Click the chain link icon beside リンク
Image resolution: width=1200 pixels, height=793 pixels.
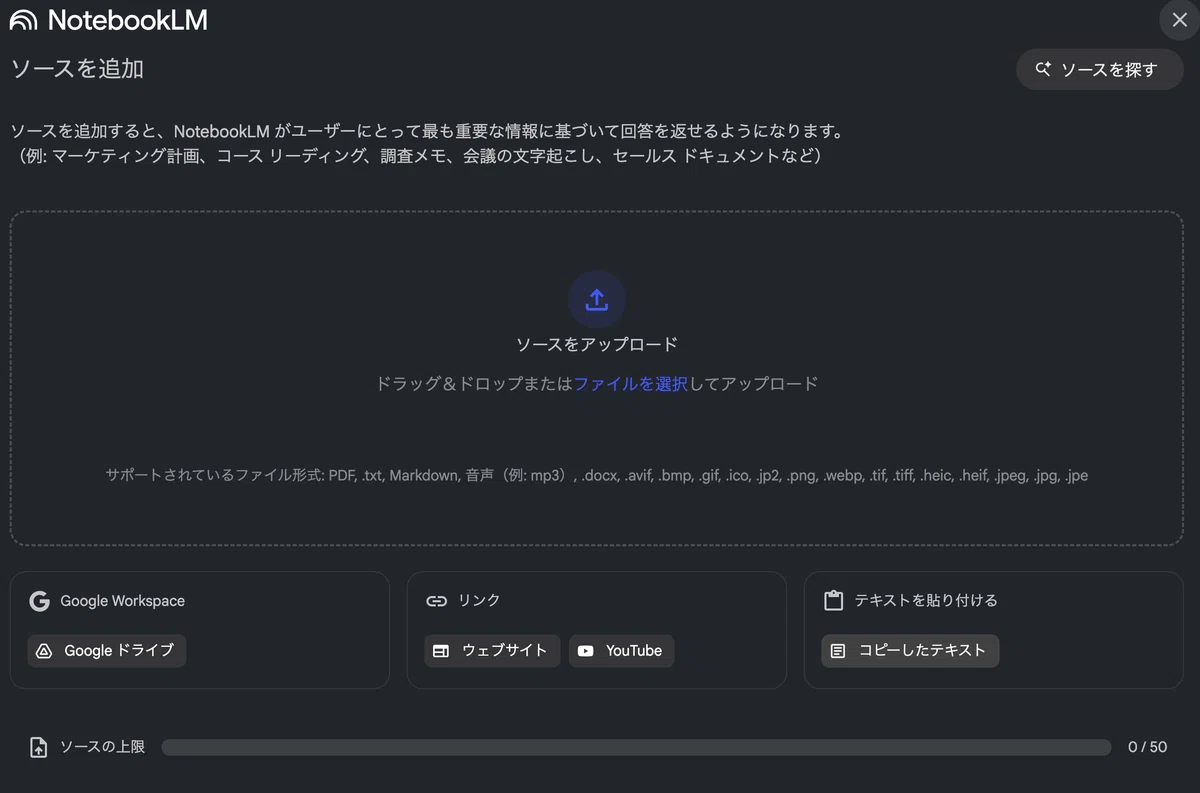point(436,601)
